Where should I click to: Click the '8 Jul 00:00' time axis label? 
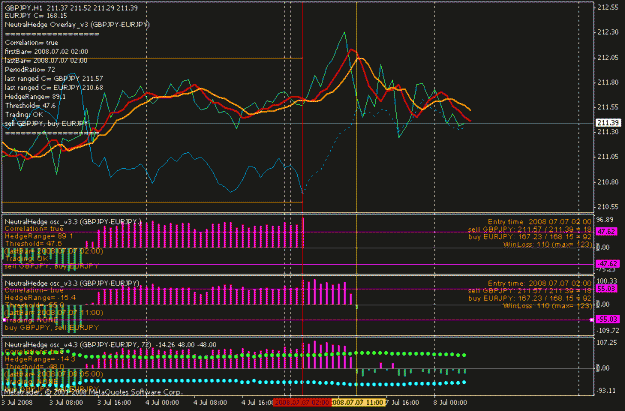[450, 402]
